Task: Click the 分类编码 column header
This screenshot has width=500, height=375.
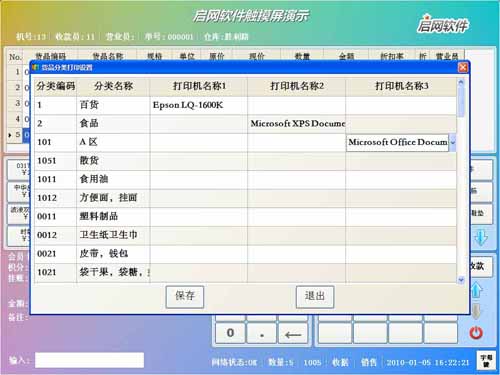Action: (55, 87)
